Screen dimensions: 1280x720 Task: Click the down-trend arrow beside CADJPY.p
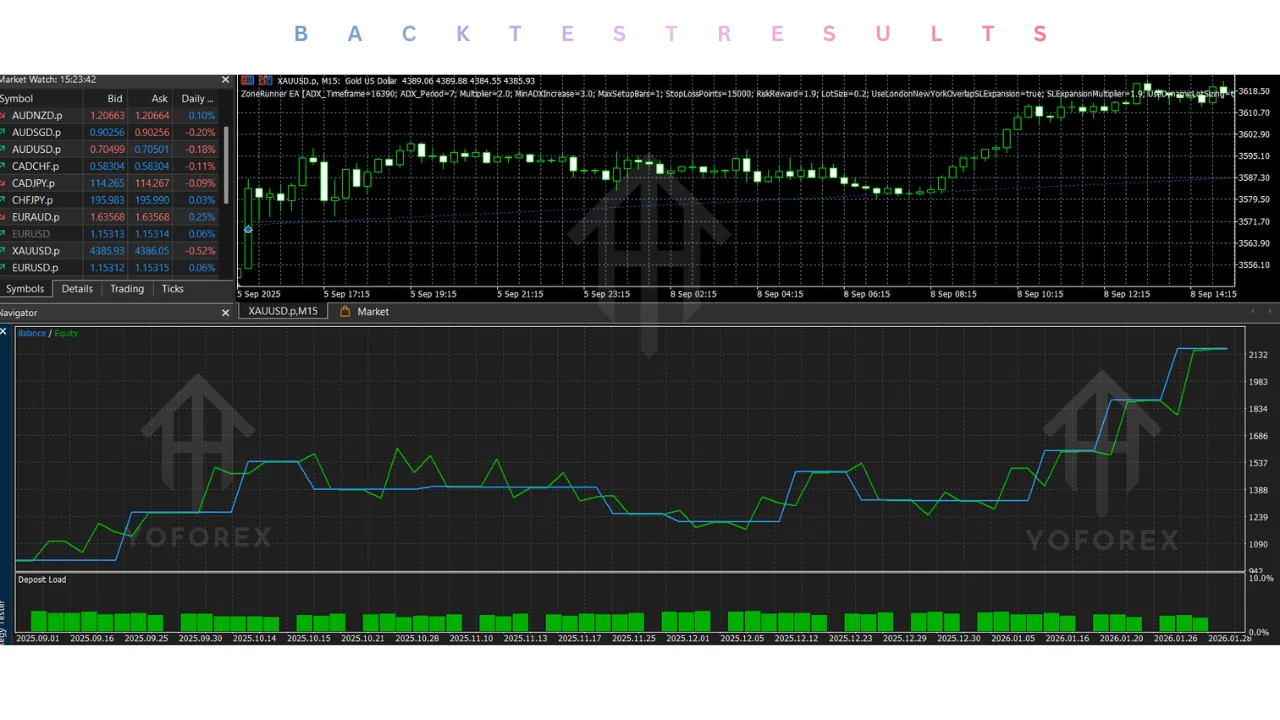[4, 183]
